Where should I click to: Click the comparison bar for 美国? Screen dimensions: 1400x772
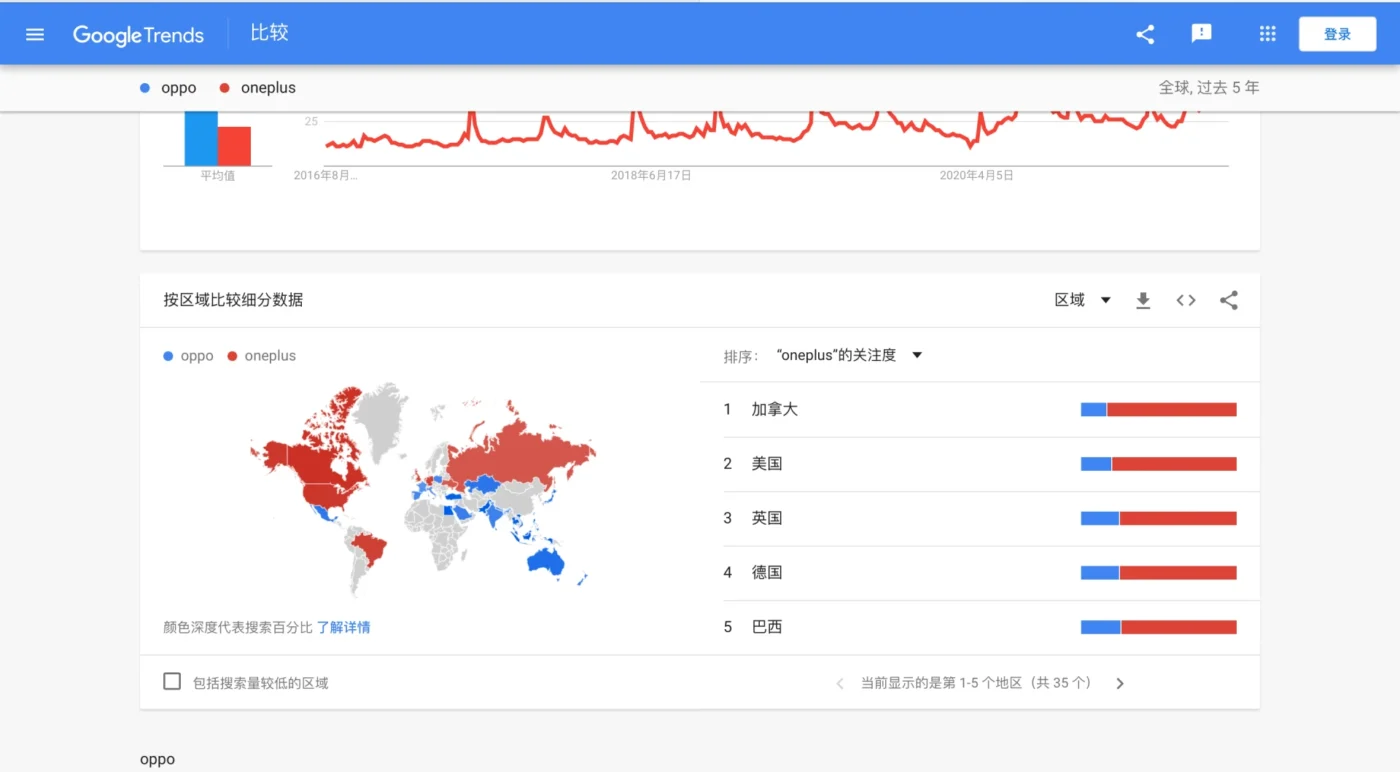1158,464
